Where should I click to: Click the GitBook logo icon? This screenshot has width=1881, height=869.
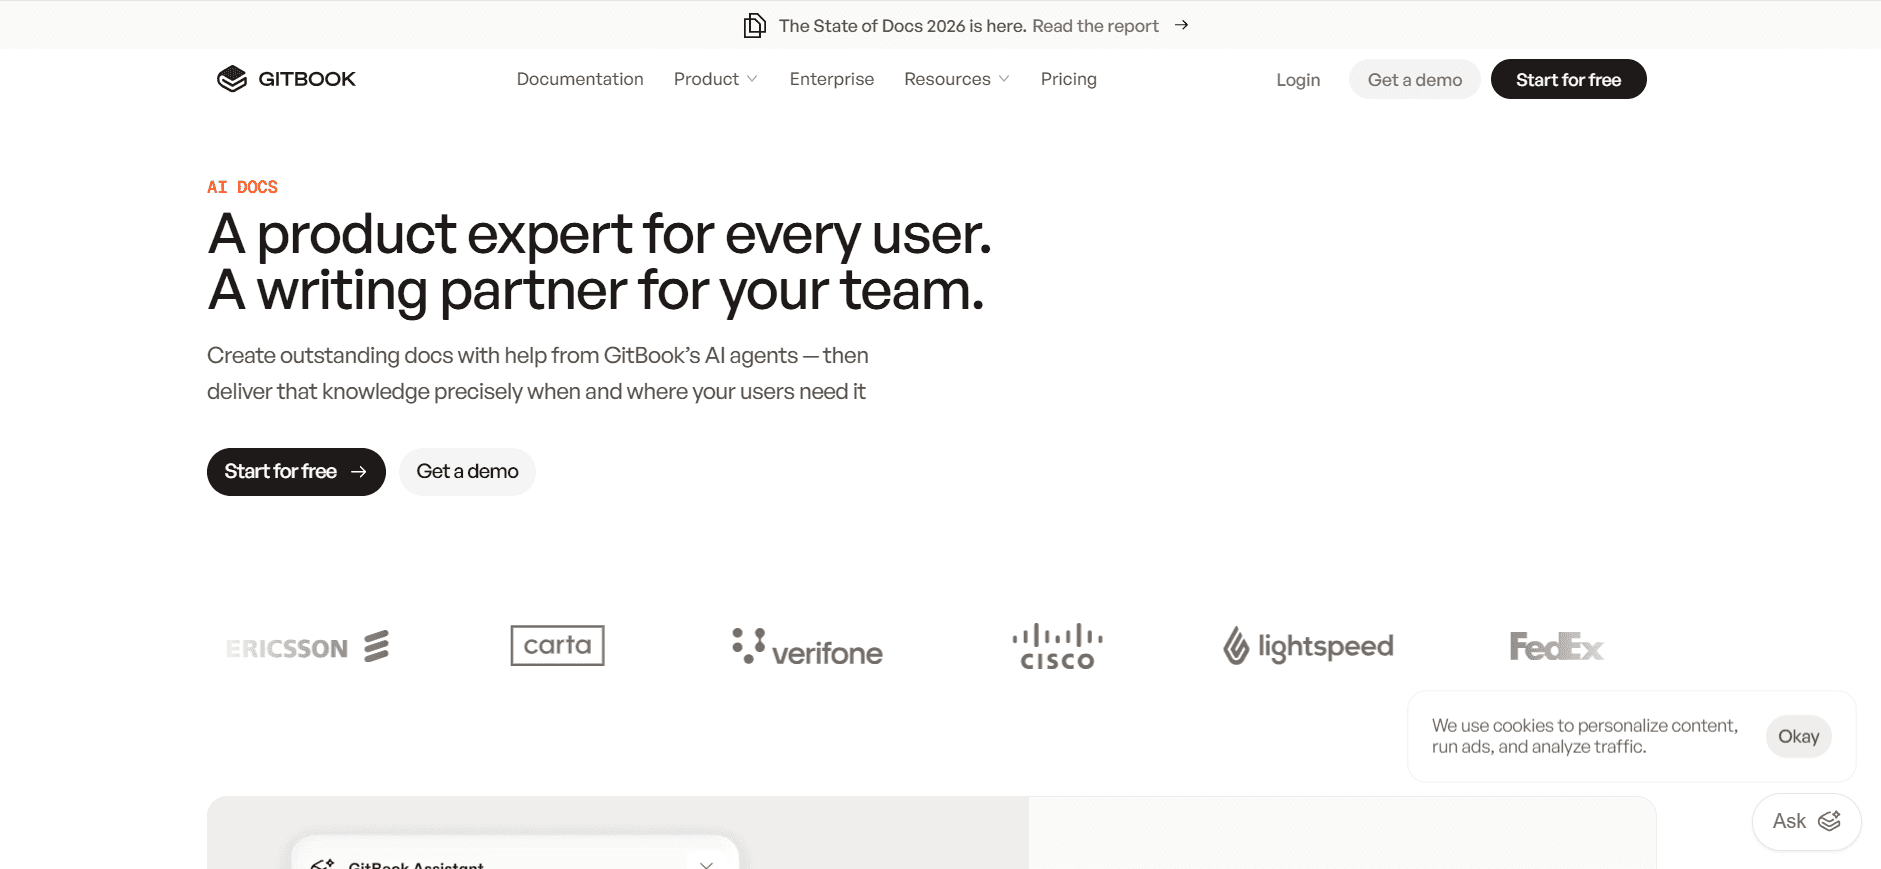[x=232, y=79]
